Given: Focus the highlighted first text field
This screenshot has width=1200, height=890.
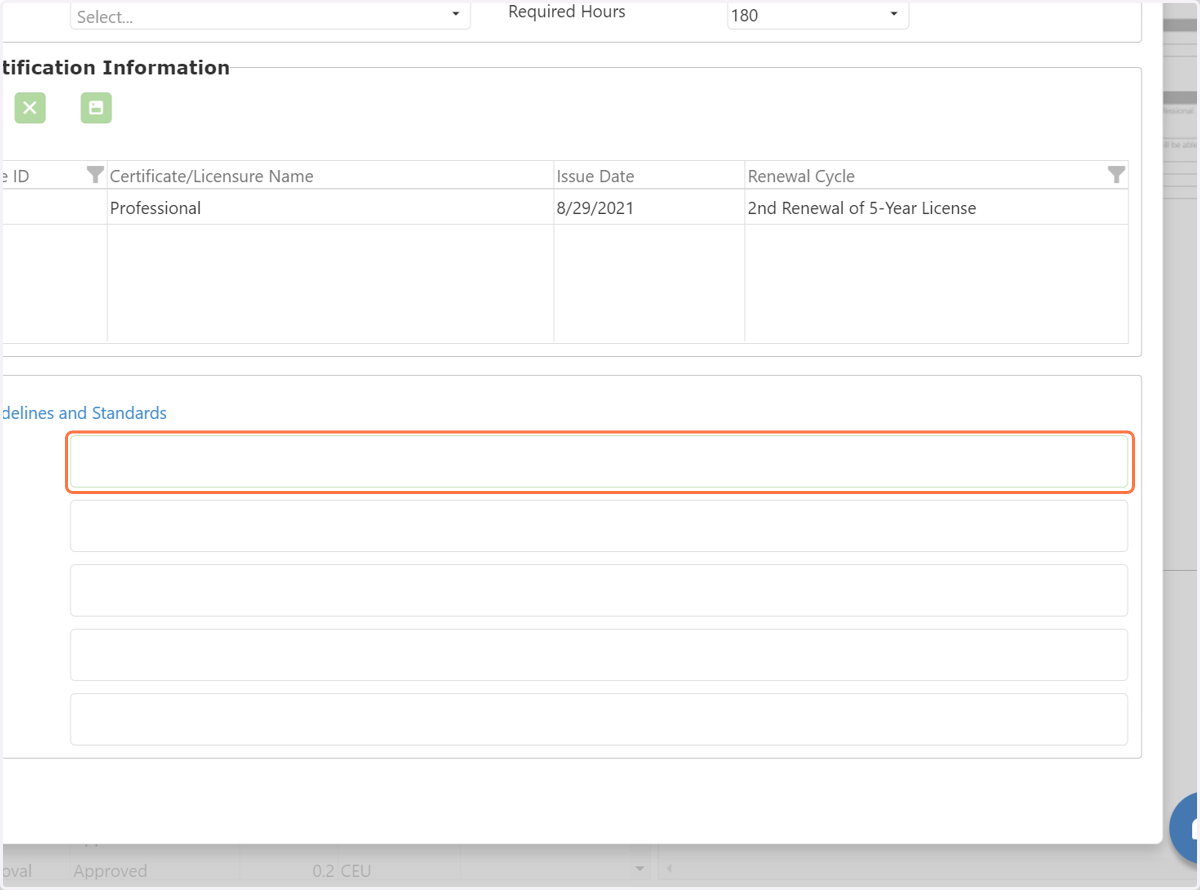Looking at the screenshot, I should click(x=599, y=462).
